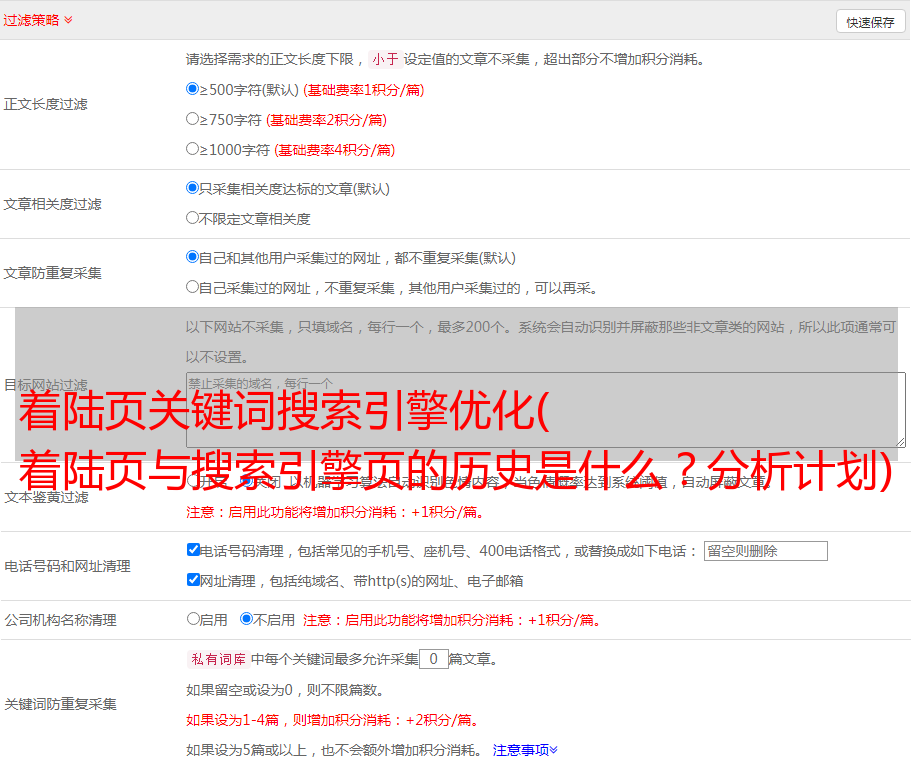Collapse the 过滤策略 section header
Image resolution: width=912 pixels, height=768 pixels.
coord(38,20)
